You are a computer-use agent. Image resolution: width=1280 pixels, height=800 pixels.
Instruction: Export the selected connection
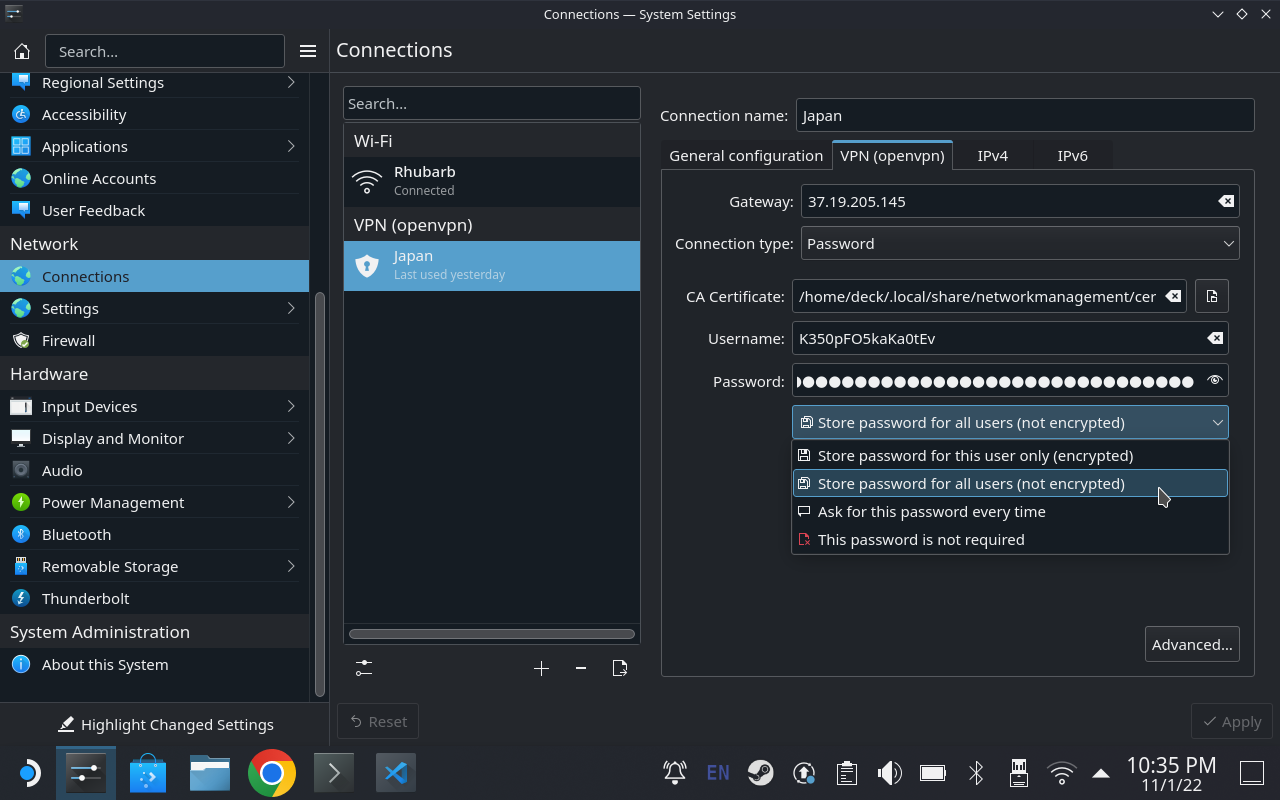pos(619,668)
